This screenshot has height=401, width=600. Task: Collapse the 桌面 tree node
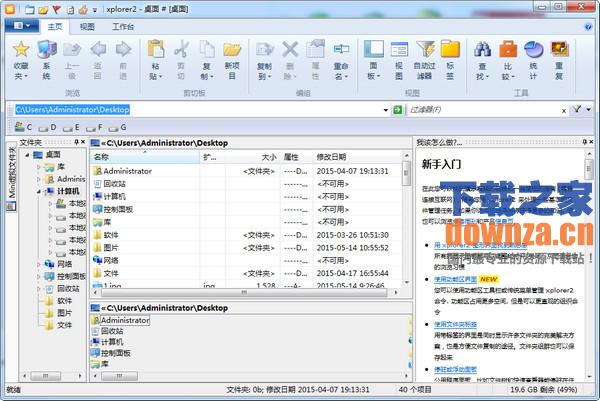pos(27,155)
